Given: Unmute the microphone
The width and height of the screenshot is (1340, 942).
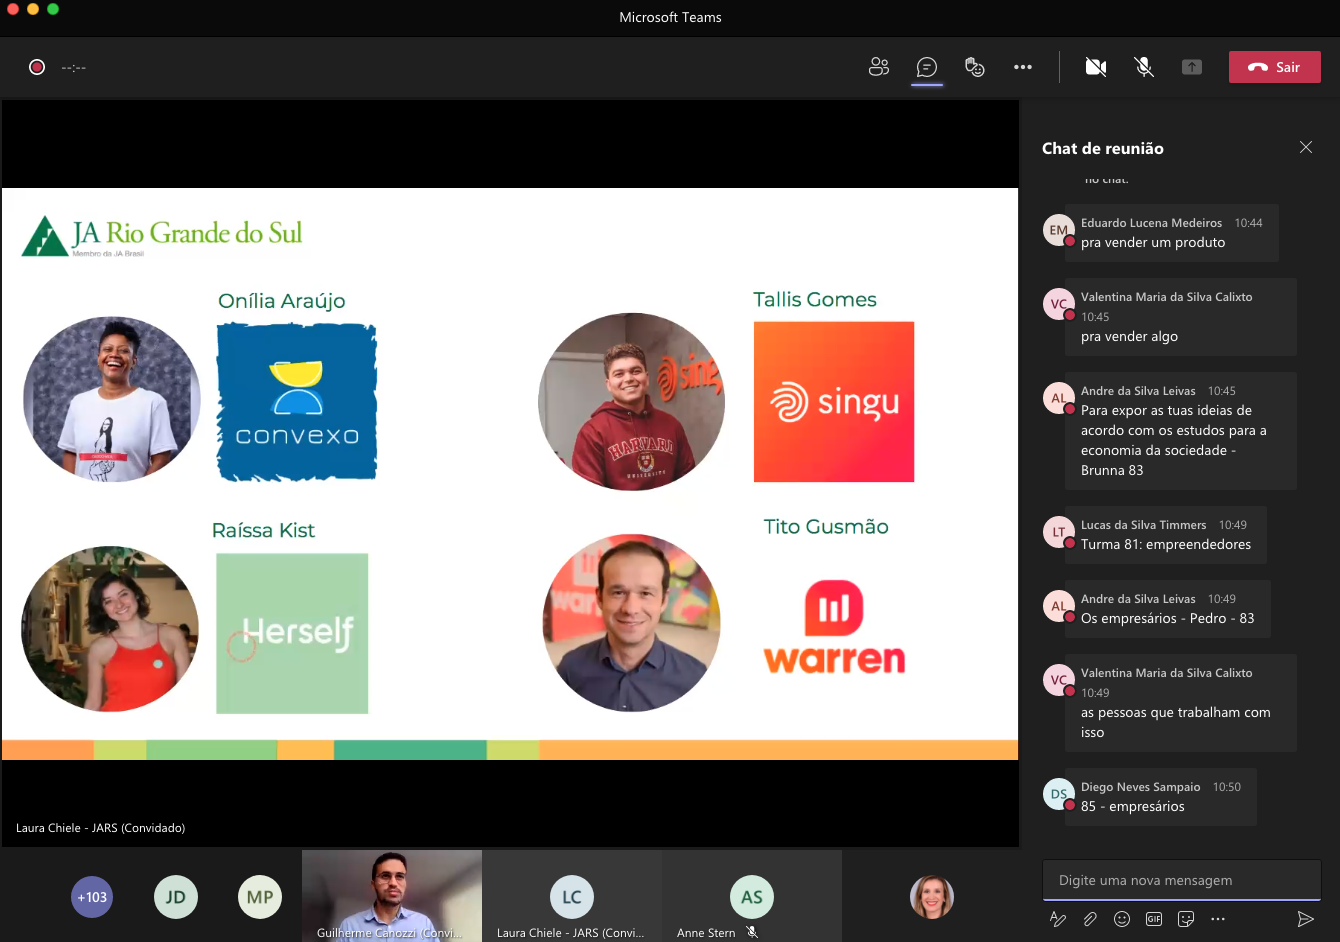Looking at the screenshot, I should pyautogui.click(x=1144, y=67).
